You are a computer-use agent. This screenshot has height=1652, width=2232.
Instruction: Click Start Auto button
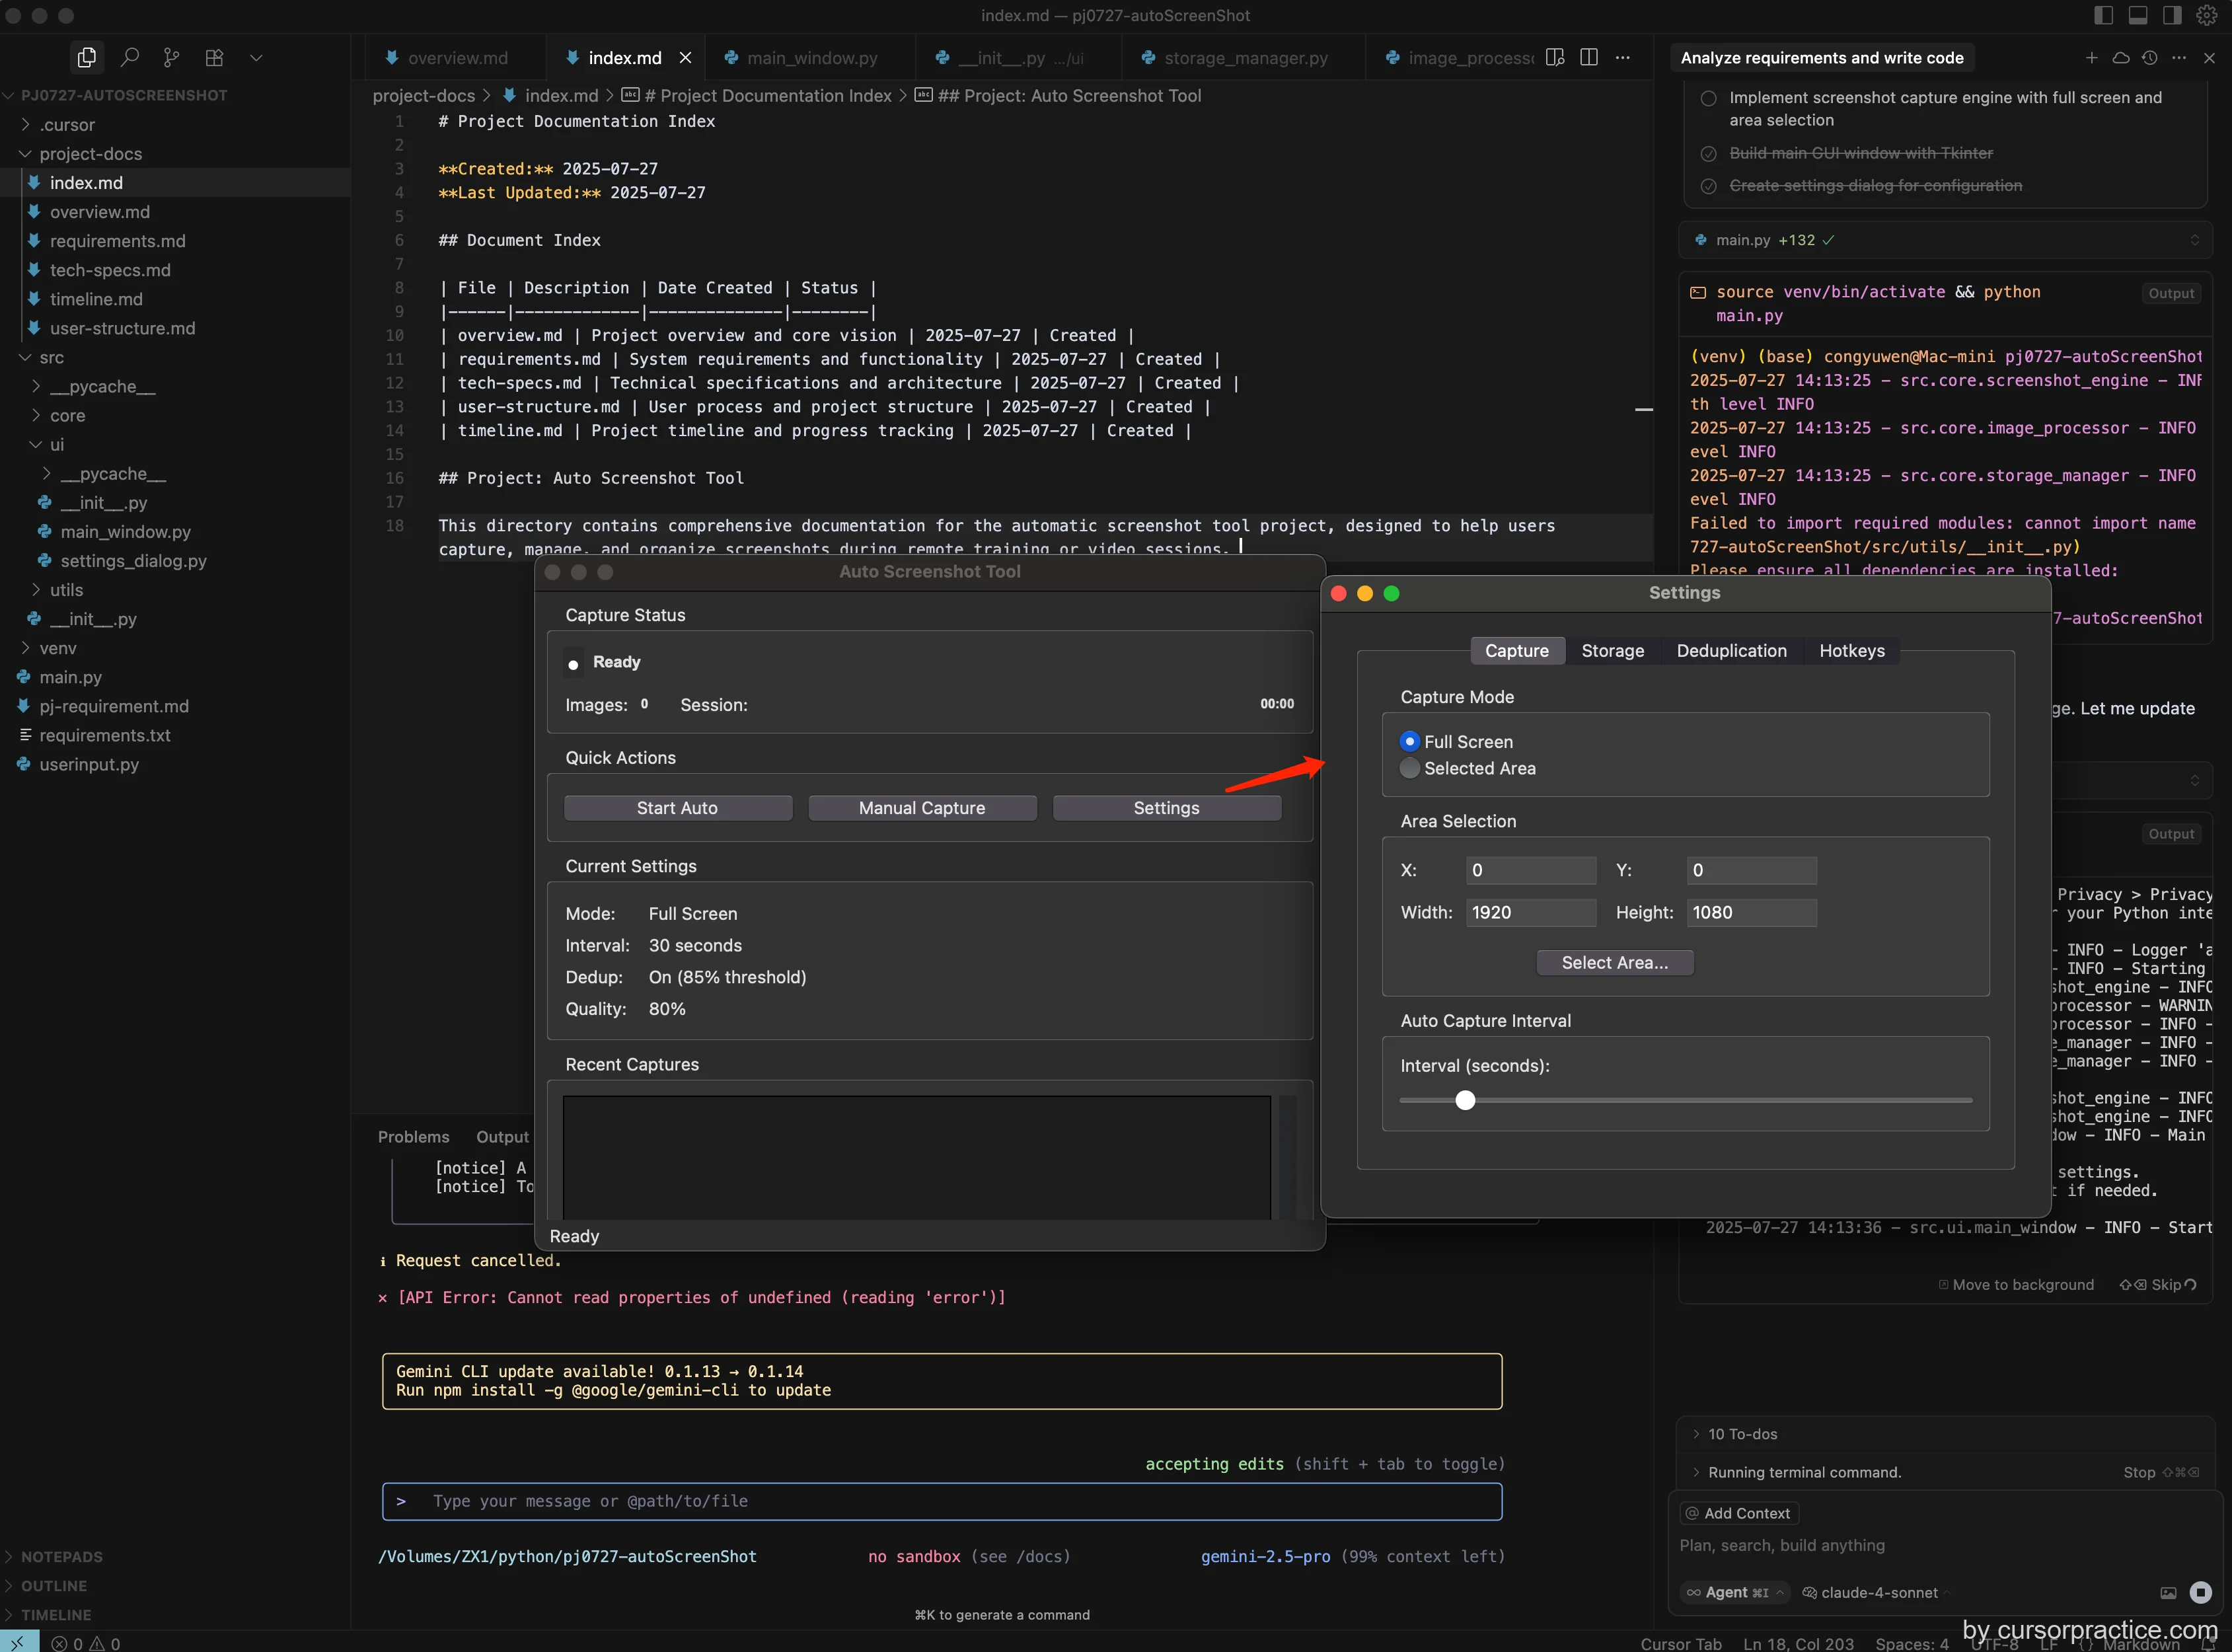[x=677, y=807]
